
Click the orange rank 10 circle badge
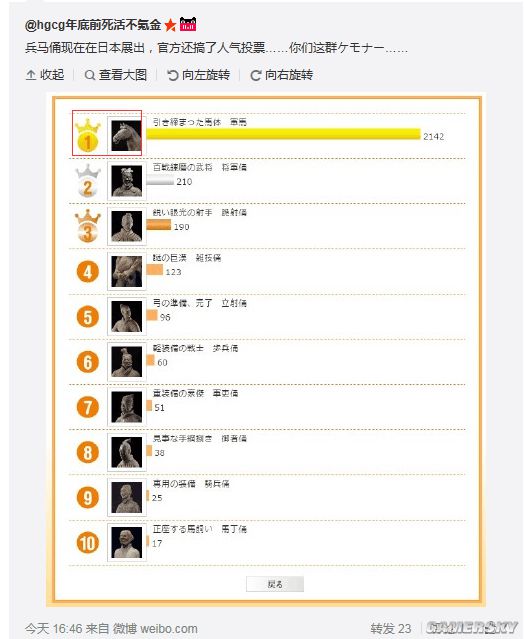tap(88, 543)
